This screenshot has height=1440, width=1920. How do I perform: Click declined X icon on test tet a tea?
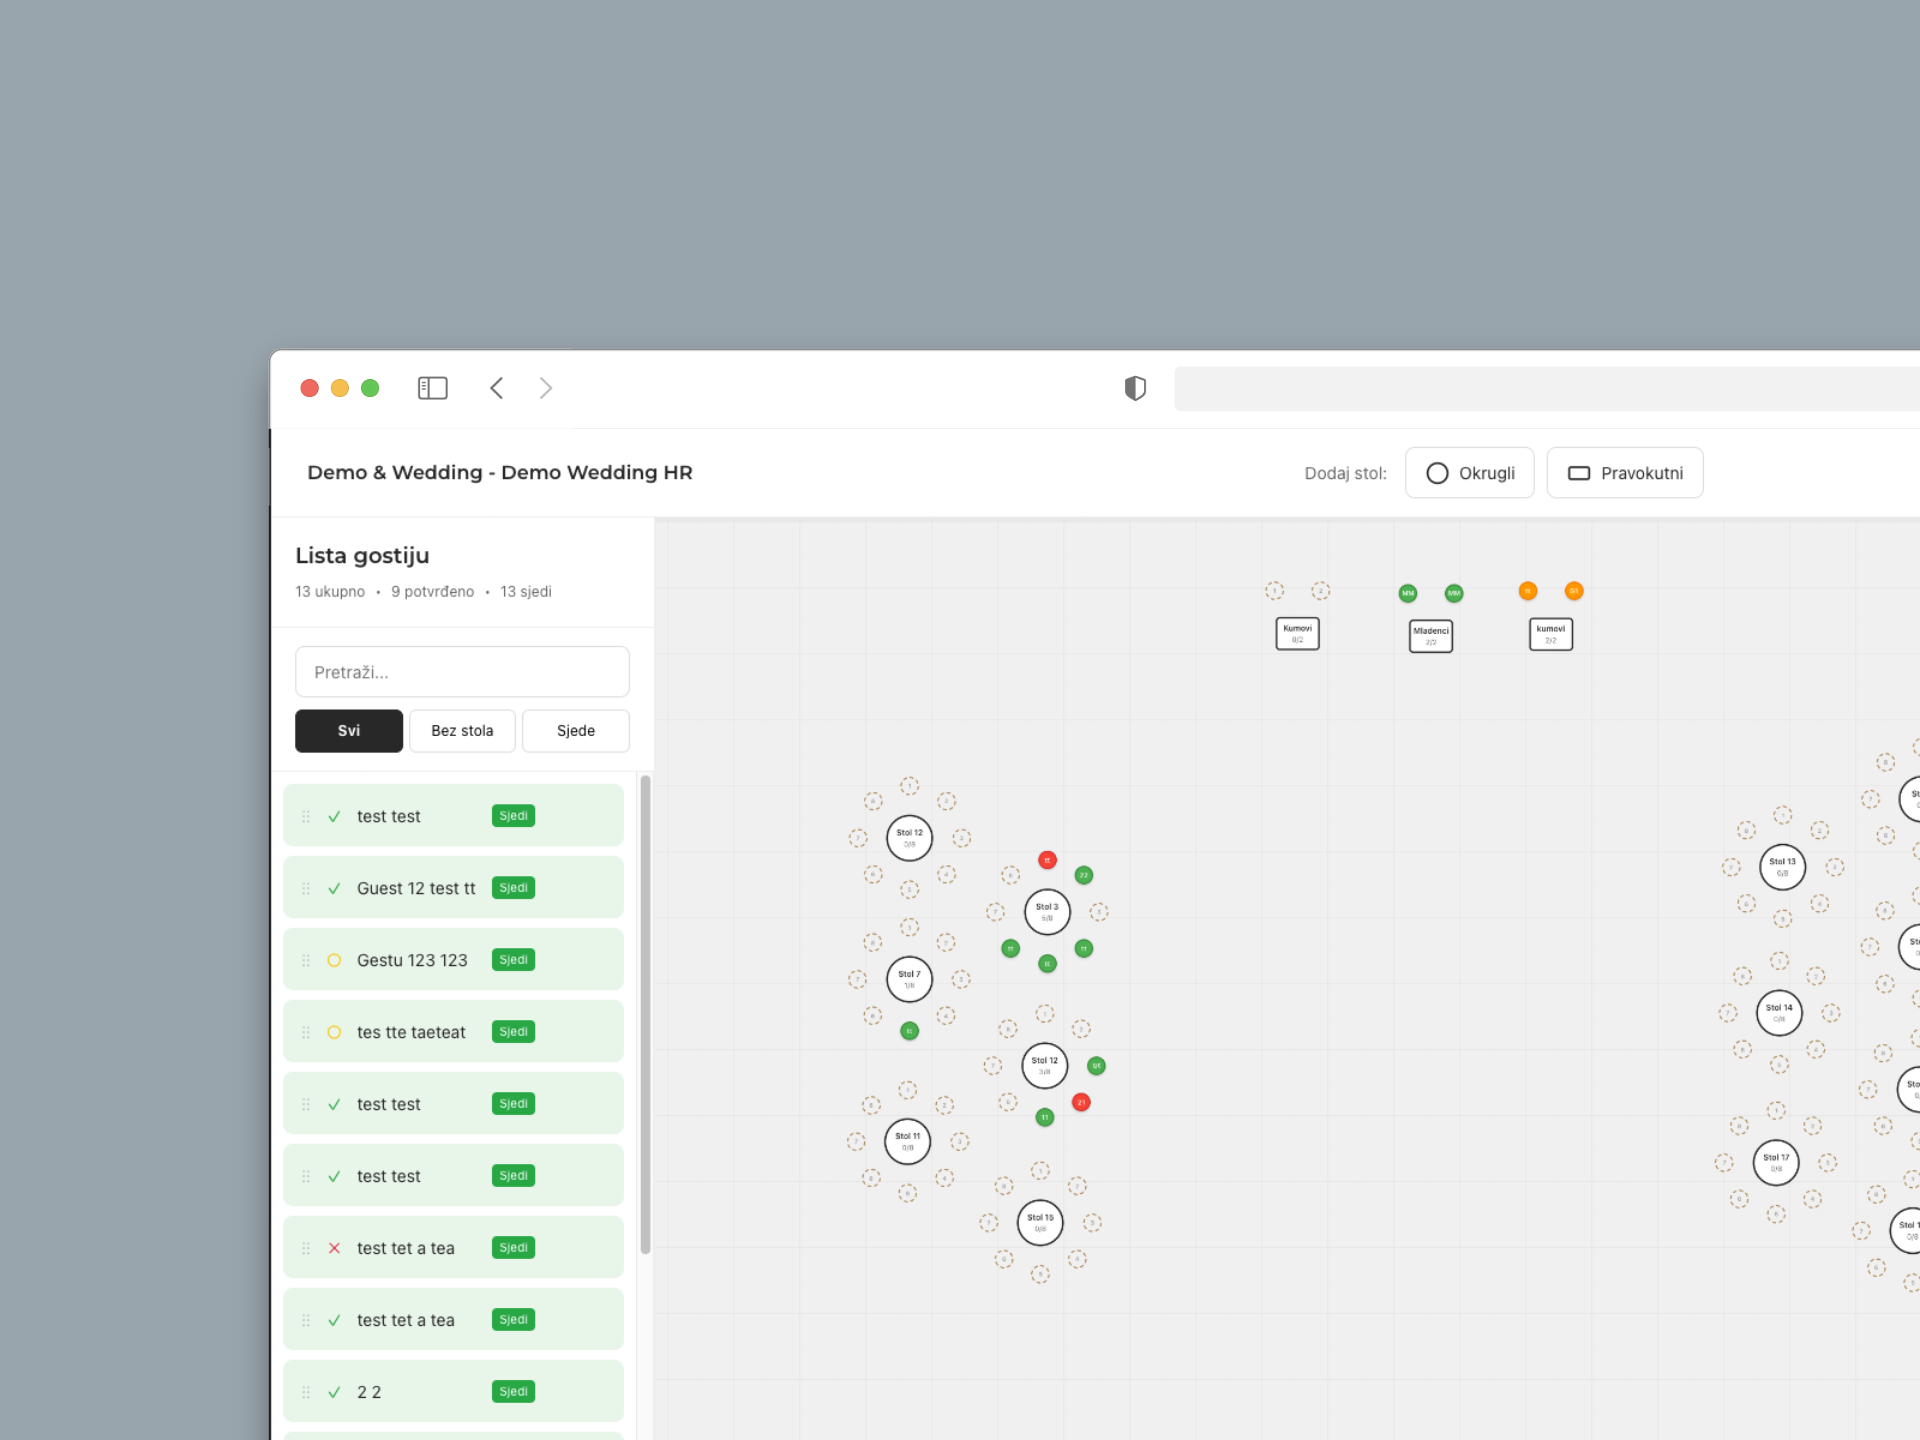pos(334,1248)
